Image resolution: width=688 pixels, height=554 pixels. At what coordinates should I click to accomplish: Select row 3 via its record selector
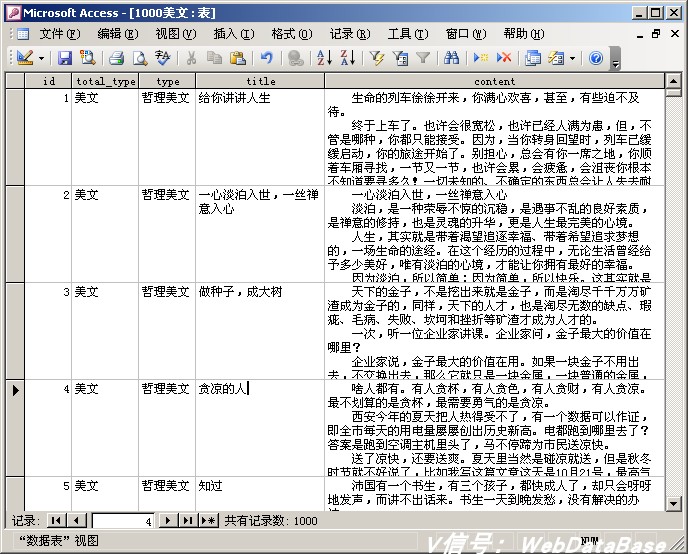point(15,331)
